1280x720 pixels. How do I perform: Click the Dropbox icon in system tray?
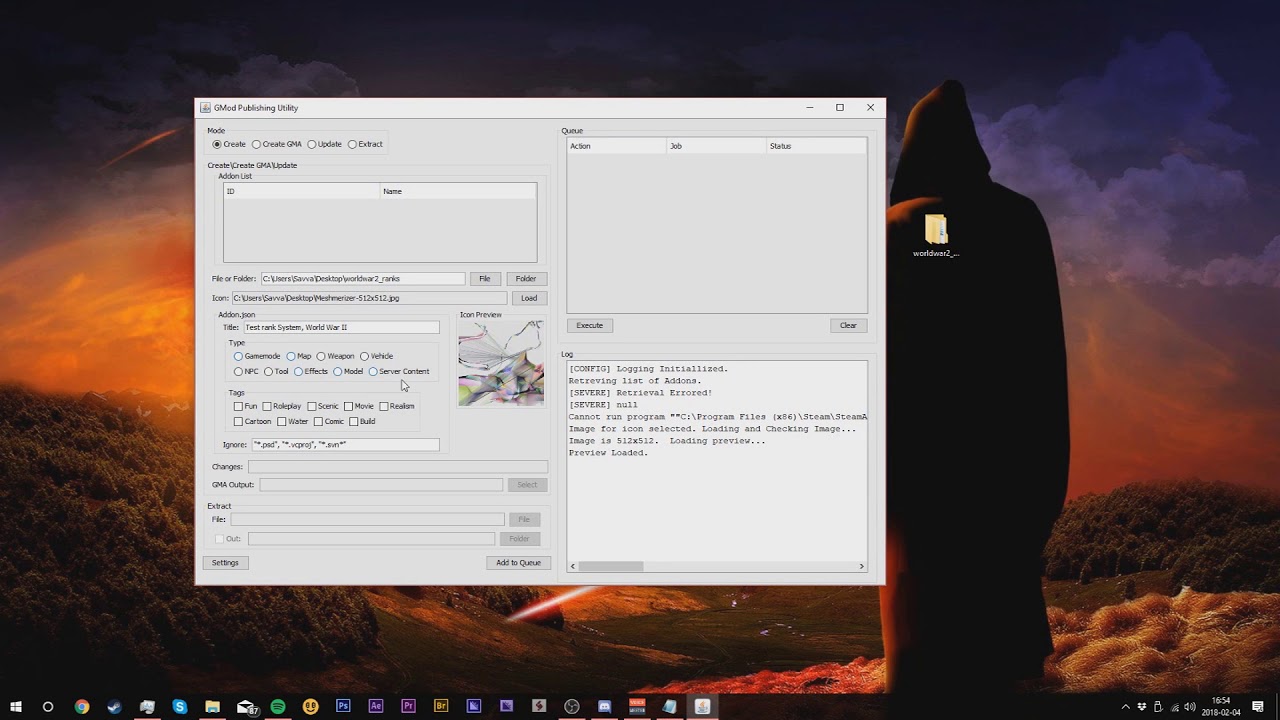[x=1142, y=707]
